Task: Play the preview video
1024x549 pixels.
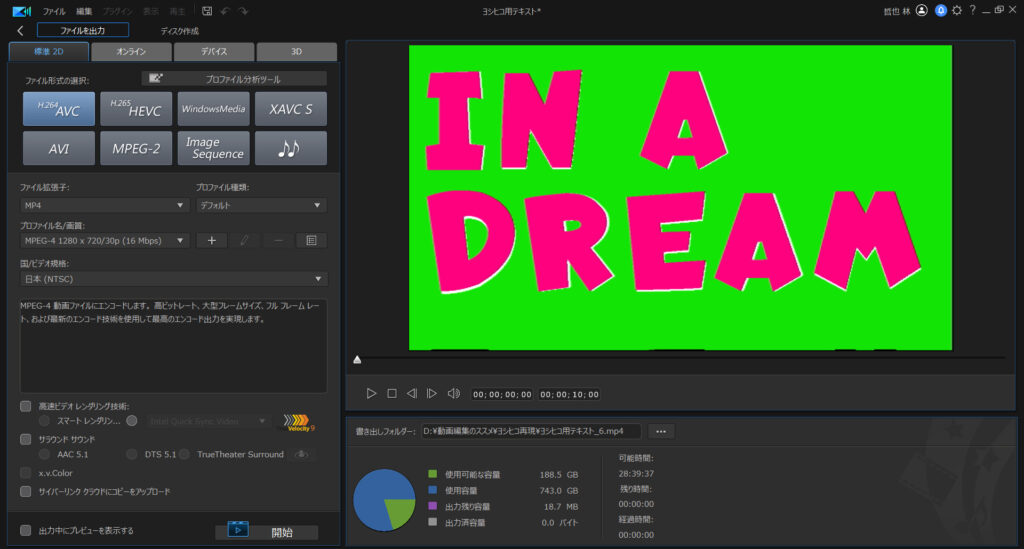Action: click(x=371, y=394)
